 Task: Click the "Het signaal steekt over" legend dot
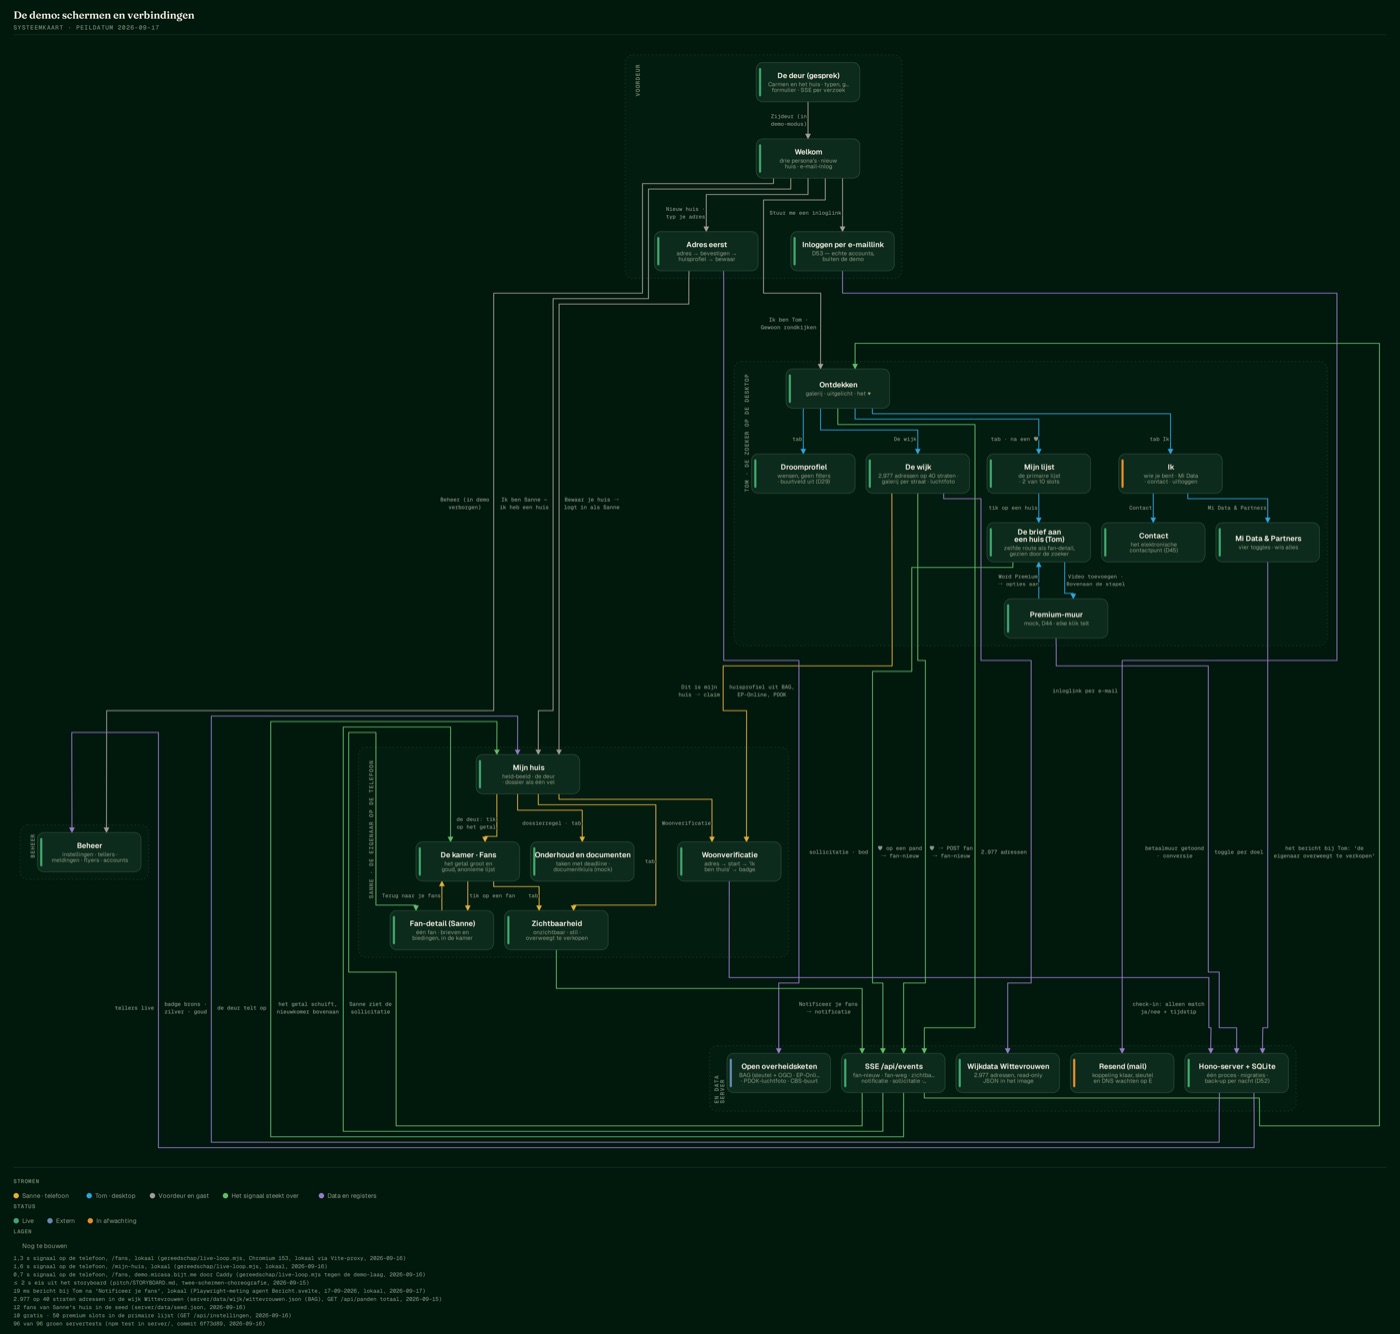[x=226, y=1196]
